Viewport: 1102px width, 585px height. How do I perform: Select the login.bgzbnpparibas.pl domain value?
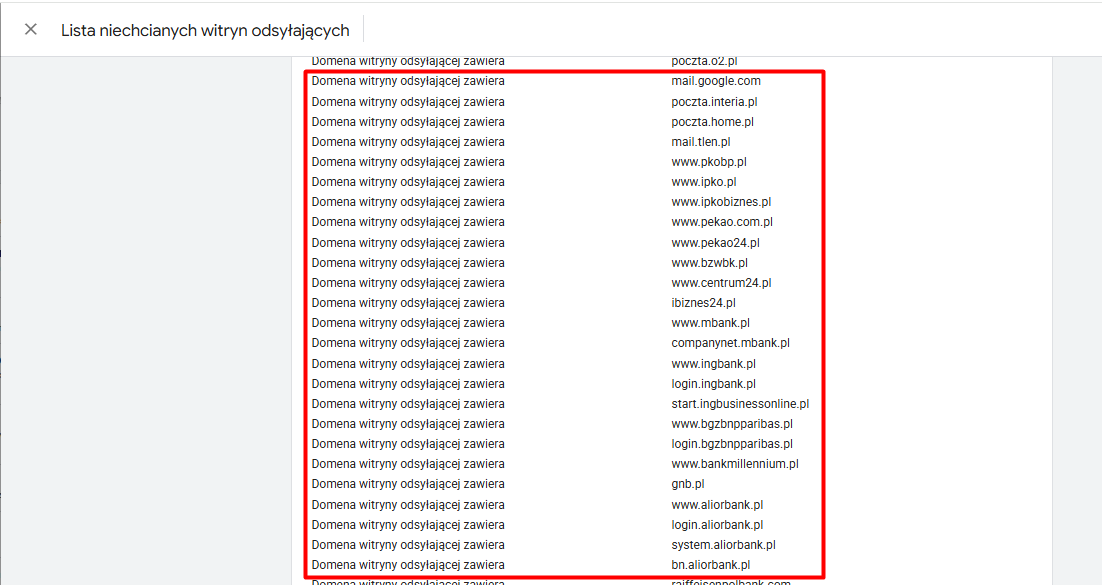click(x=732, y=444)
